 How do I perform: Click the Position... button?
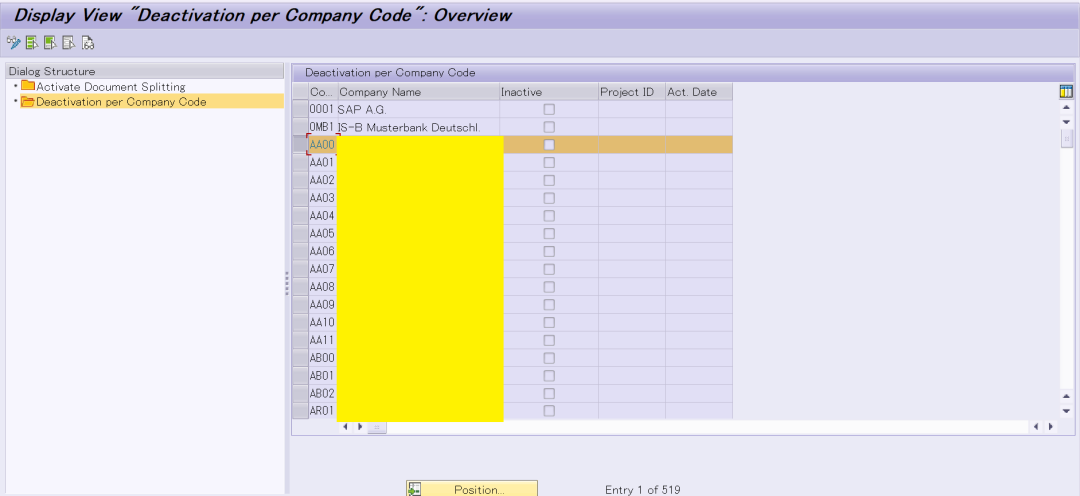pyautogui.click(x=471, y=489)
